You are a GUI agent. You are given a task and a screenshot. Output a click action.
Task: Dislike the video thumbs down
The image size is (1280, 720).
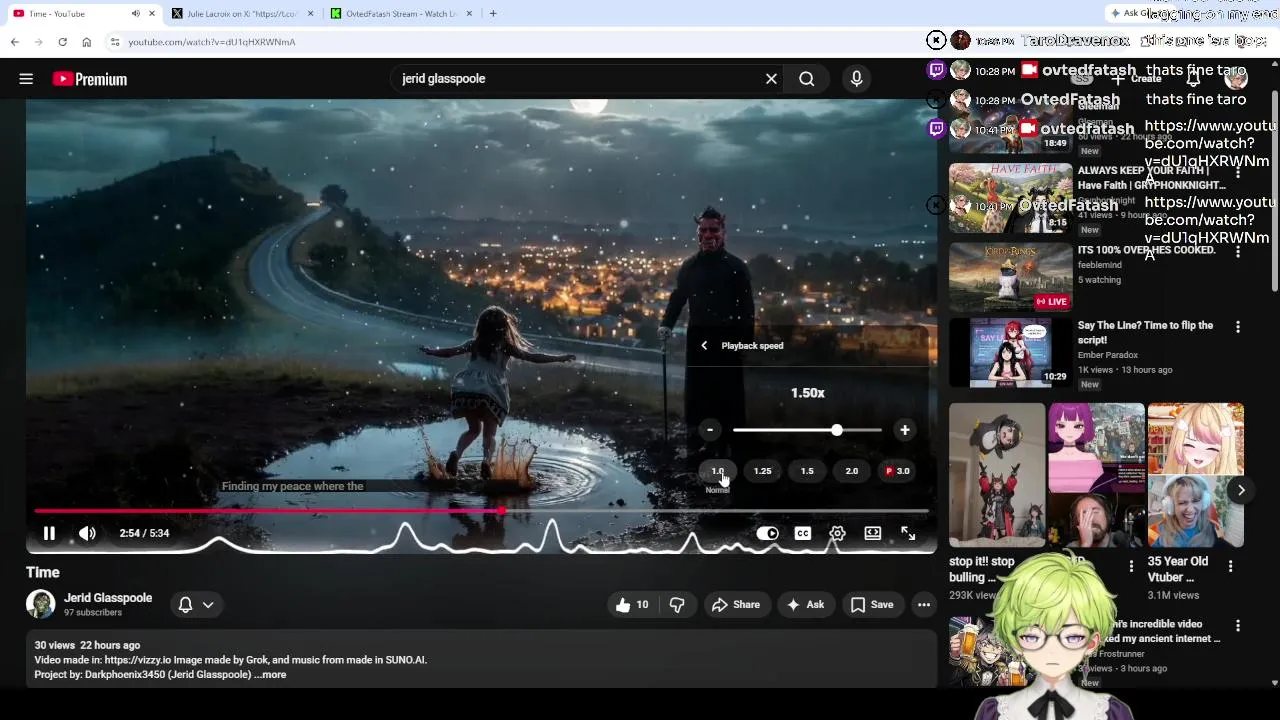pyautogui.click(x=677, y=605)
